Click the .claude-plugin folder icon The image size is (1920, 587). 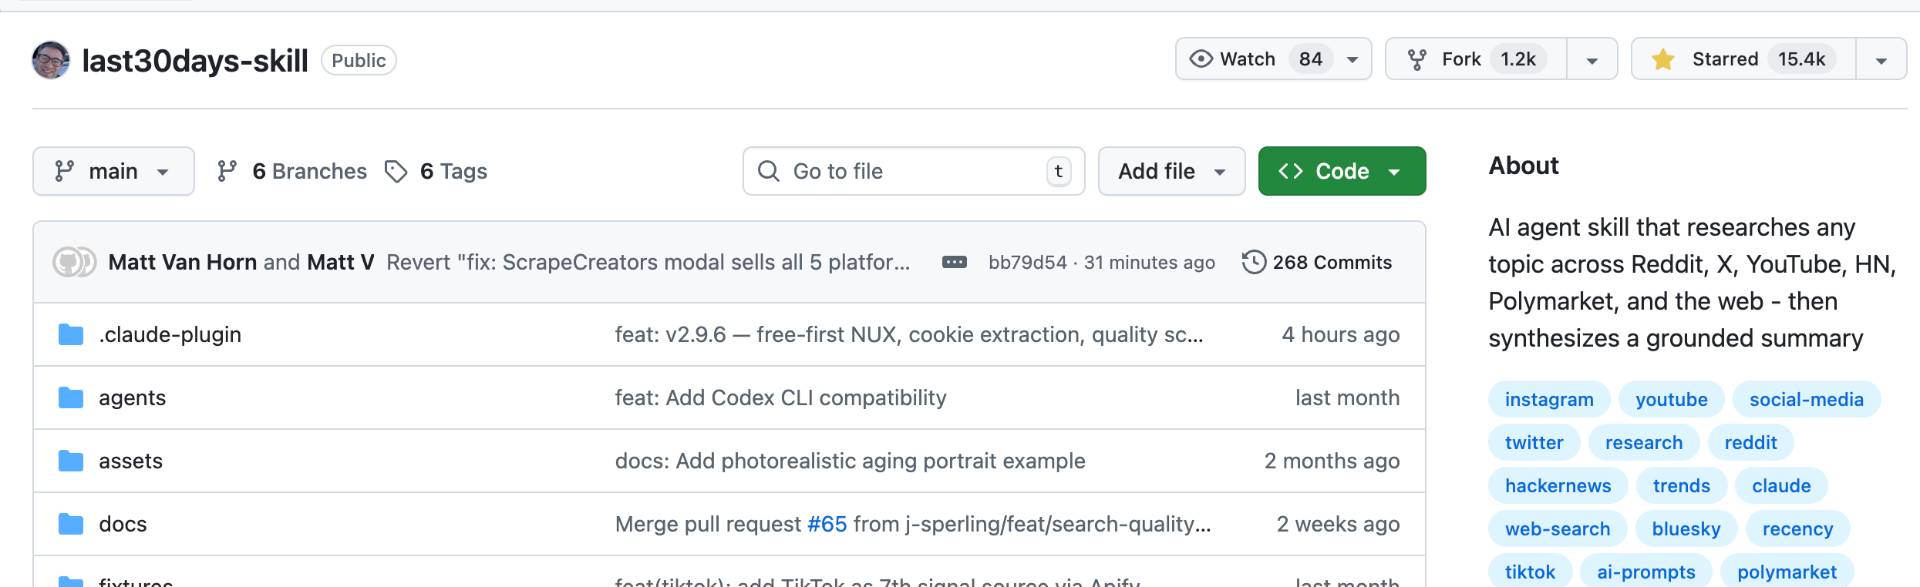coord(71,334)
